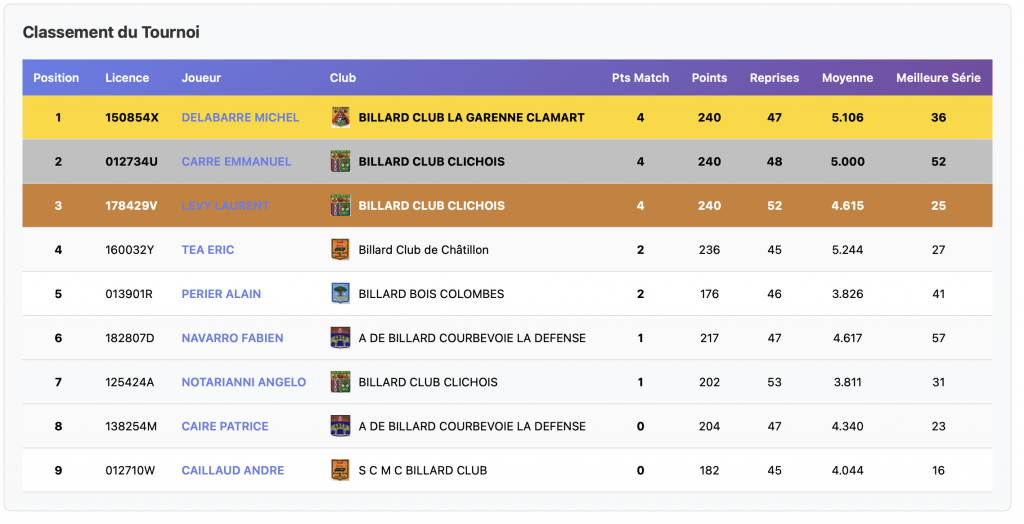Screen dimensions: 1024x524
Task: Click the Meilleure Série column header
Action: [x=938, y=78]
